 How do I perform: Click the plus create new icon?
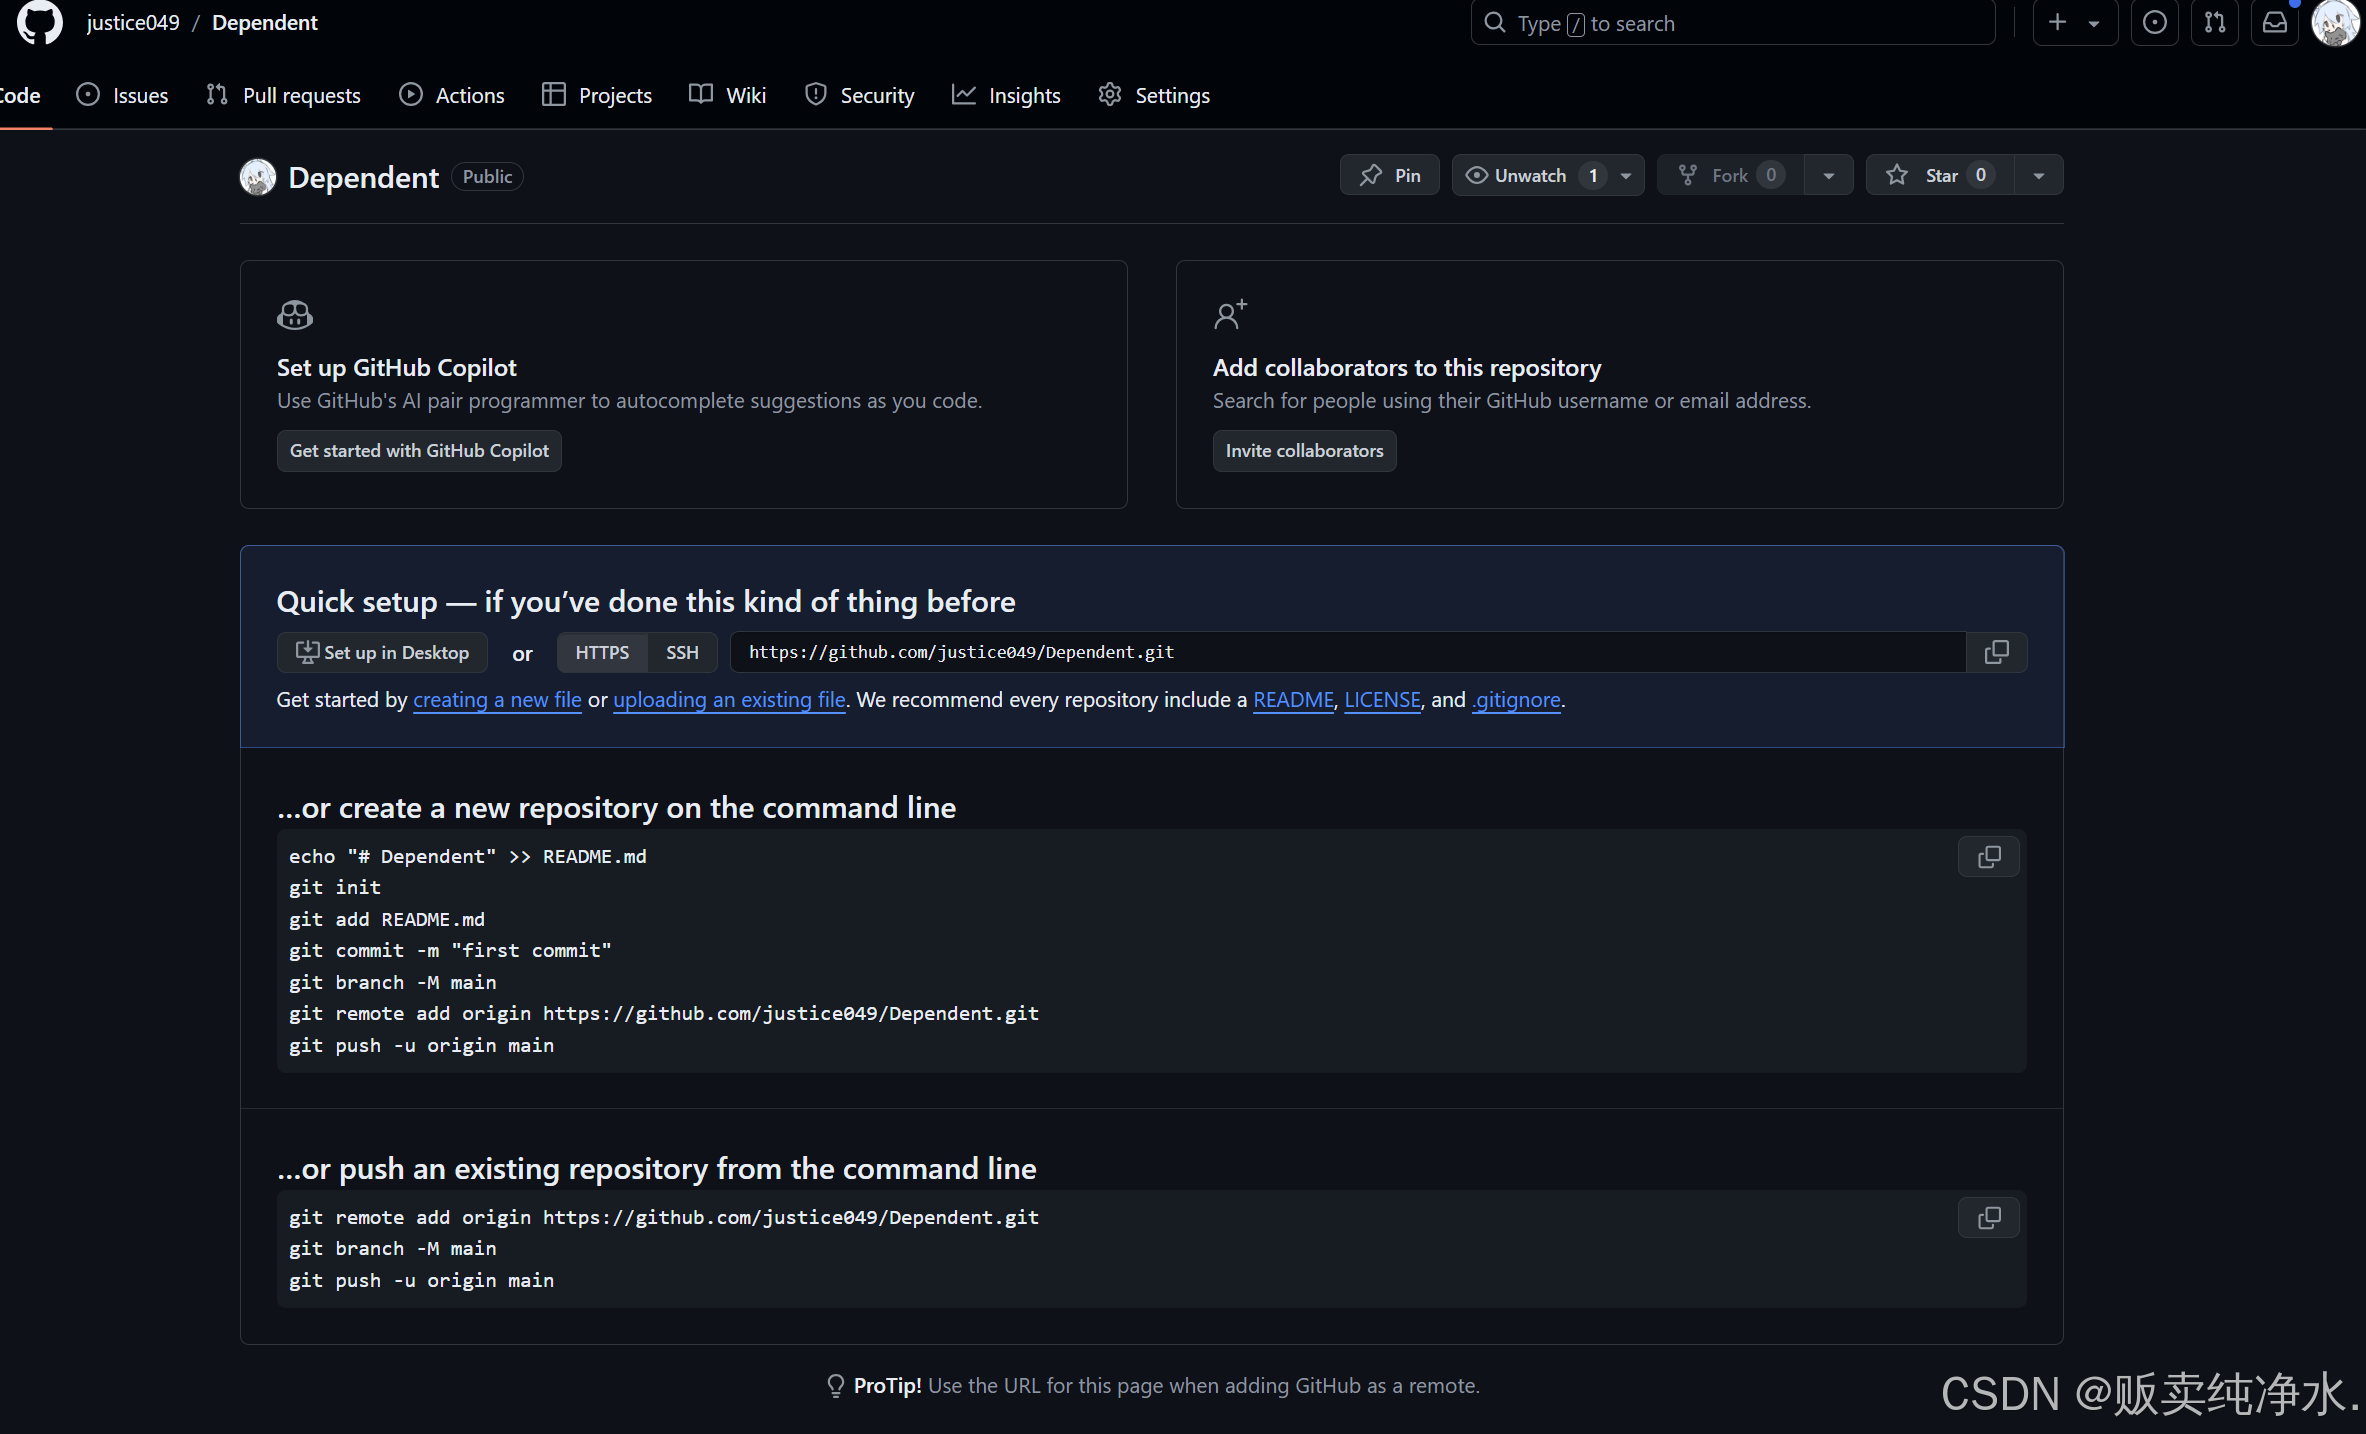click(x=2057, y=22)
